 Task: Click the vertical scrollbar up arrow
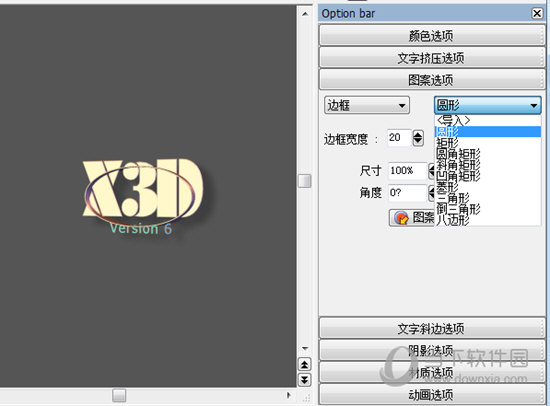coord(305,14)
